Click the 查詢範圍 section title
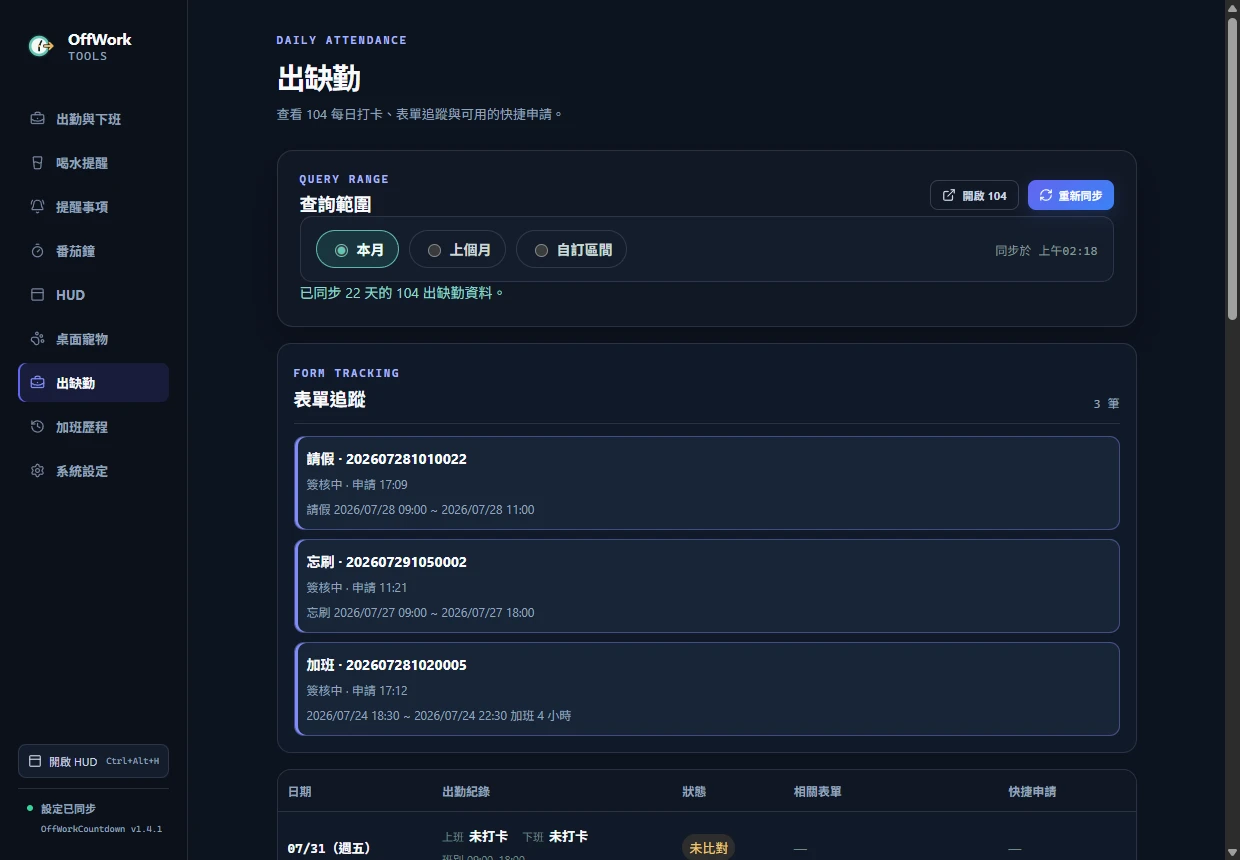 click(x=336, y=204)
